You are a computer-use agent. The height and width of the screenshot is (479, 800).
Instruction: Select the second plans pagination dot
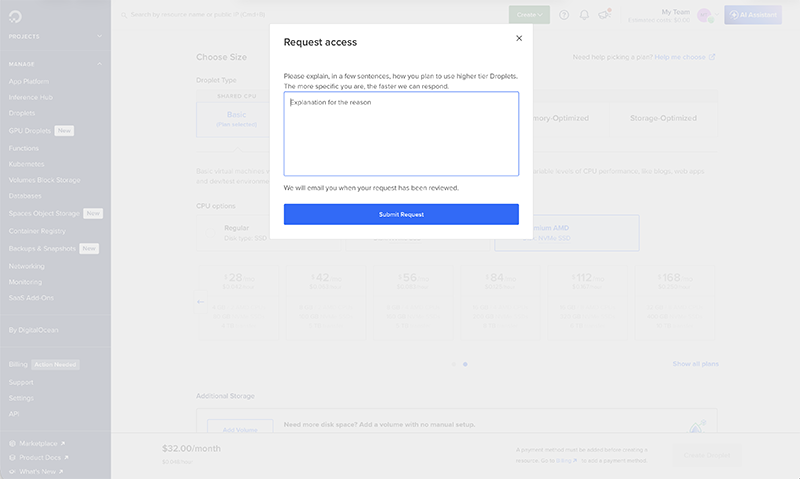(x=465, y=364)
